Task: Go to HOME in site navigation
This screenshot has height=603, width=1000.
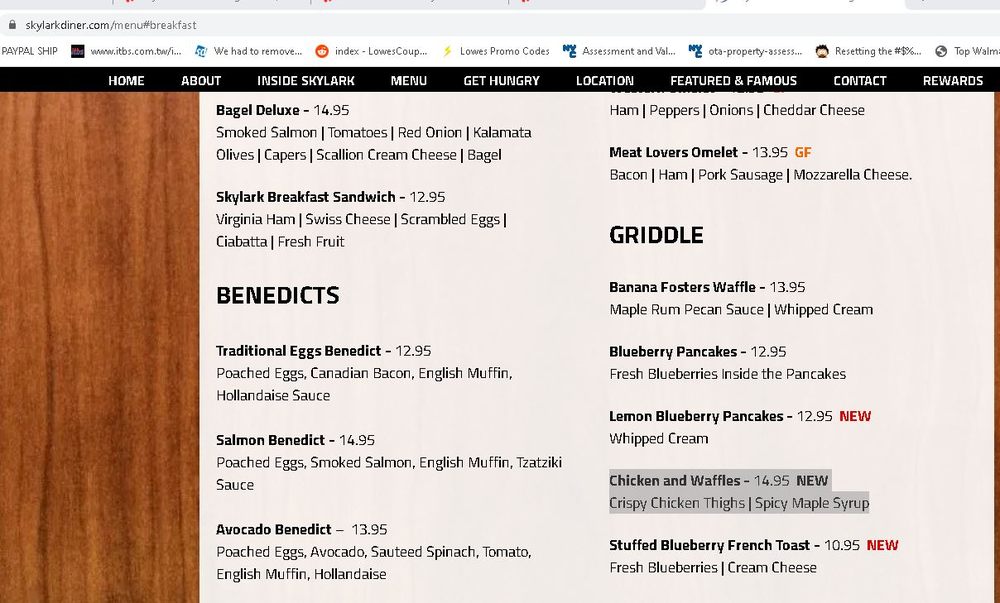Action: coord(126,81)
